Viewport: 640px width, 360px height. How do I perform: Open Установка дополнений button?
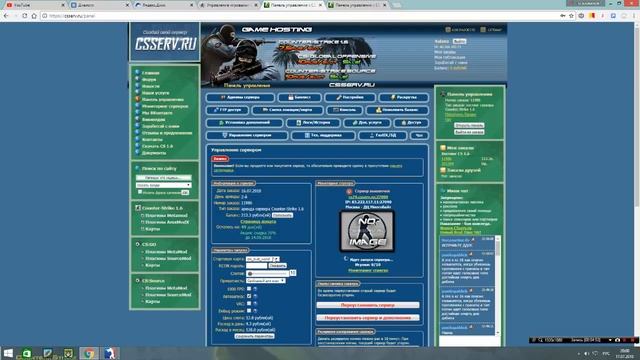244,123
